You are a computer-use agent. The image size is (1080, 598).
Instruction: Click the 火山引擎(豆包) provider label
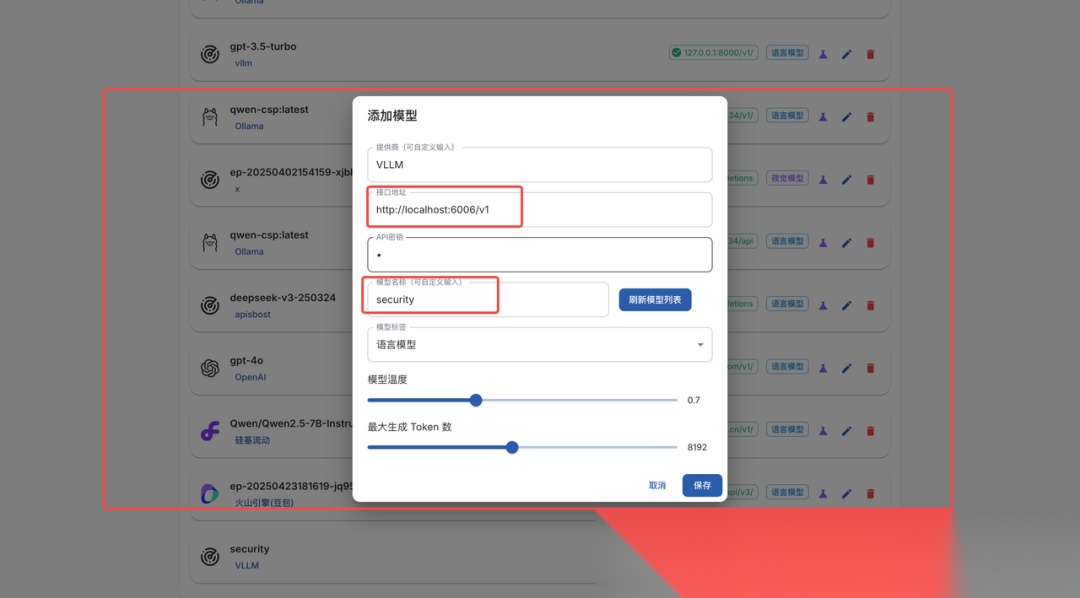coord(264,503)
